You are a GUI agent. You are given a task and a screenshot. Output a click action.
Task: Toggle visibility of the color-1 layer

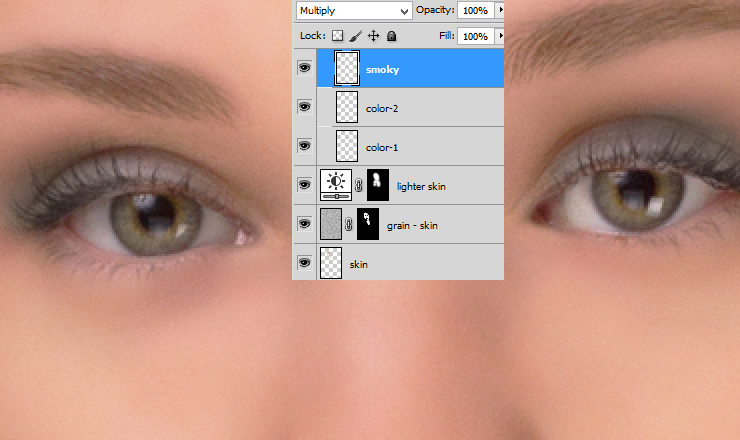[304, 146]
